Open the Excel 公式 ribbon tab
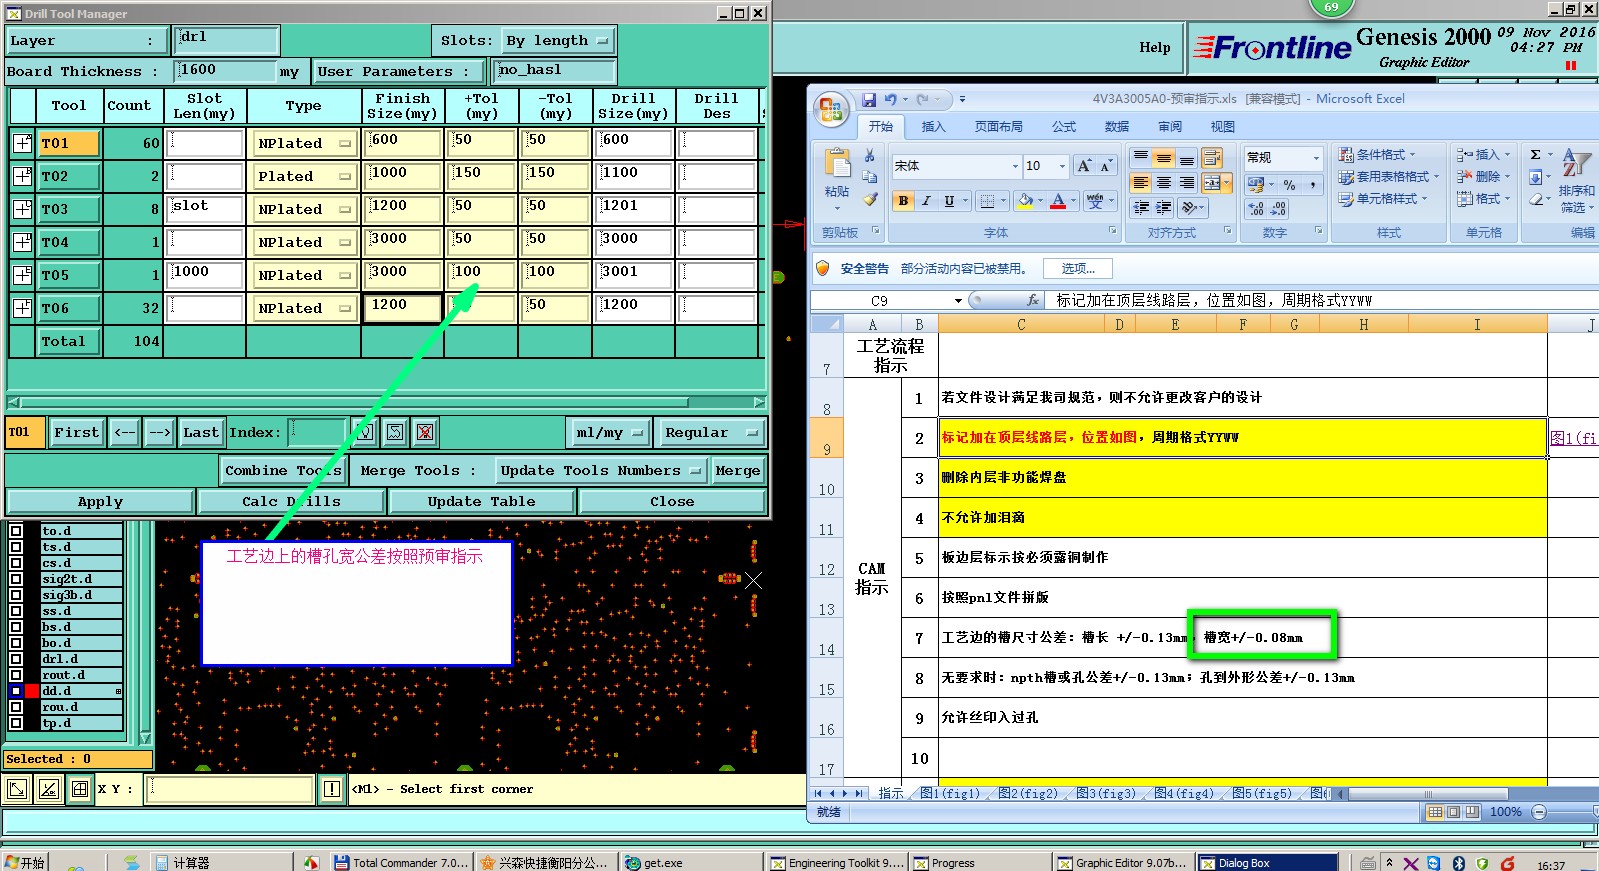1599x871 pixels. pos(1064,127)
